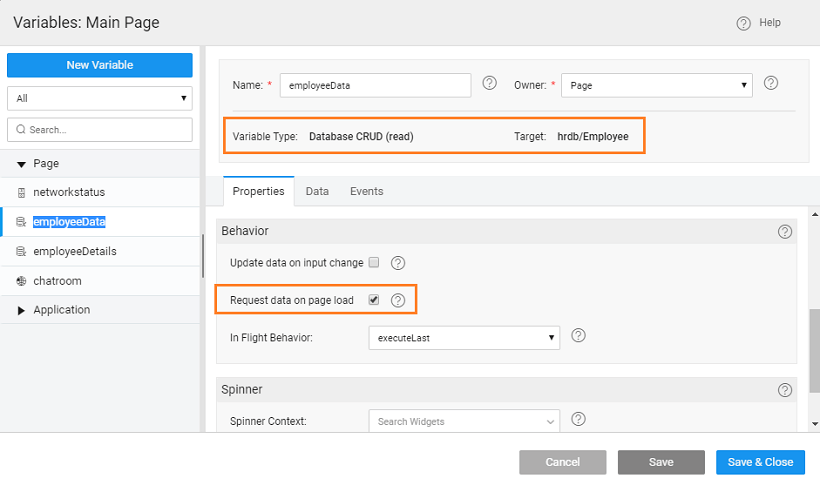
Task: Click help icon for Update data on input change
Action: point(397,263)
